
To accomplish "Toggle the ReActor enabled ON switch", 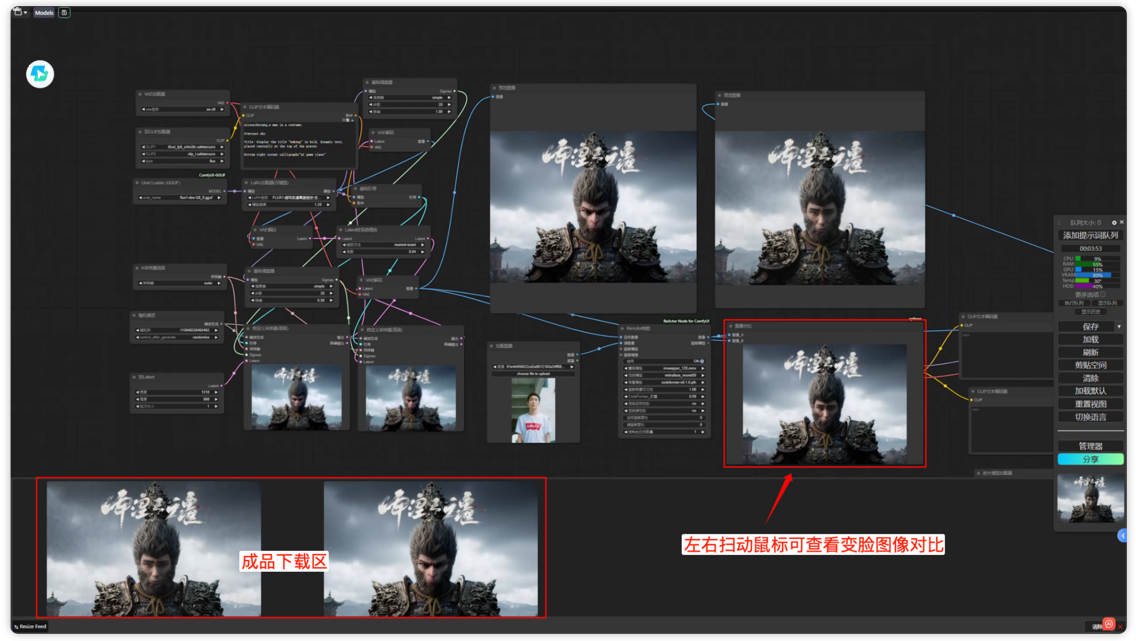I will (664, 361).
